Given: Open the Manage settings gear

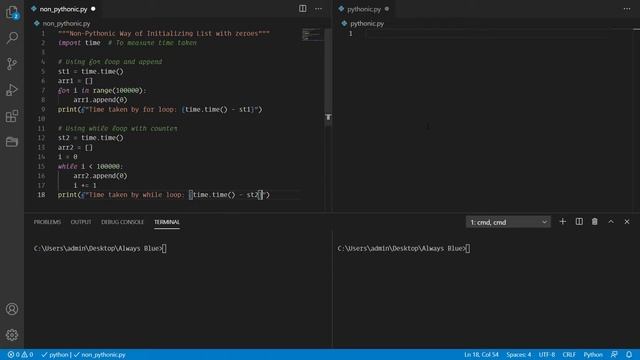Looking at the screenshot, I should [12, 335].
